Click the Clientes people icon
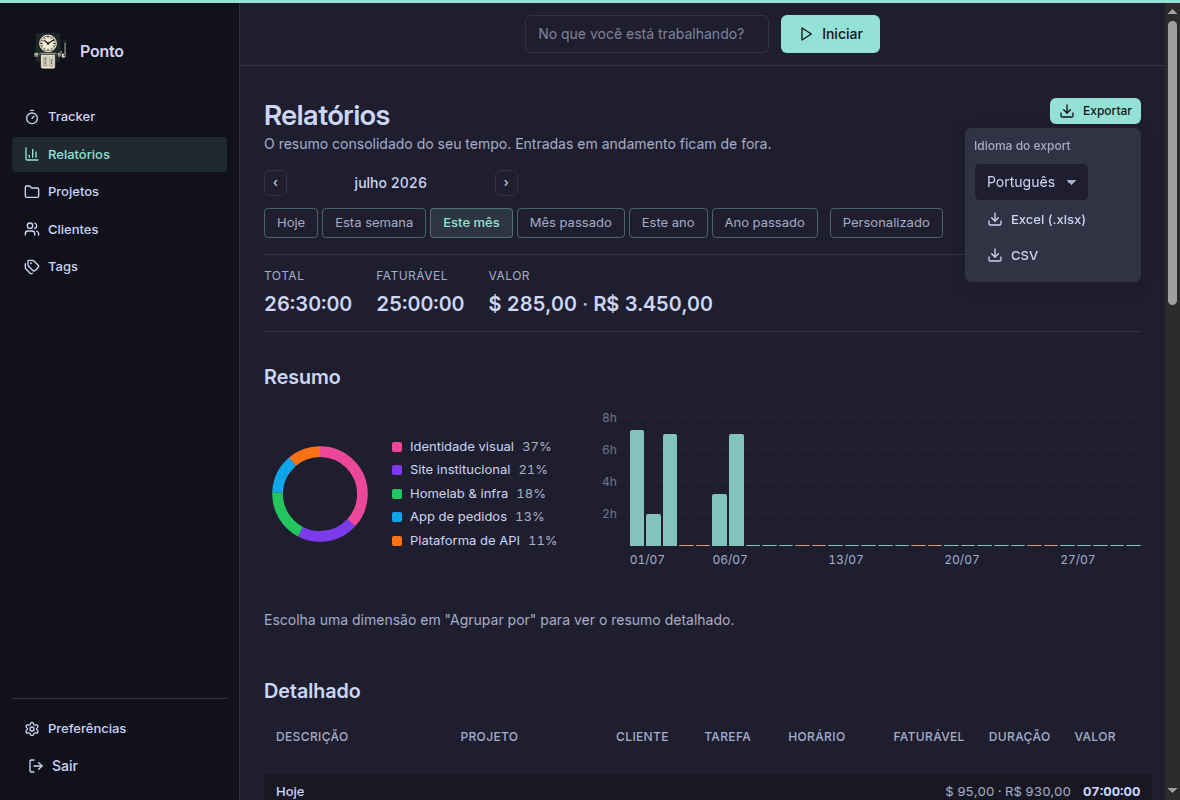 [x=32, y=230]
